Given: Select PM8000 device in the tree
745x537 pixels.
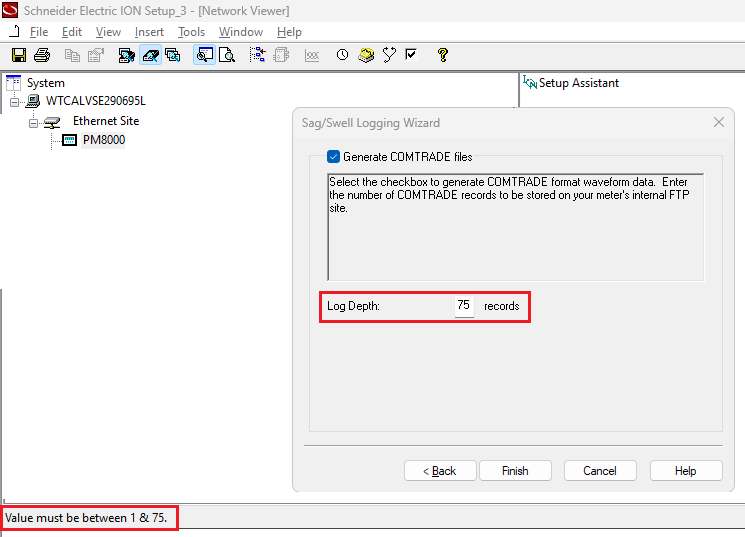Looking at the screenshot, I should click(104, 140).
